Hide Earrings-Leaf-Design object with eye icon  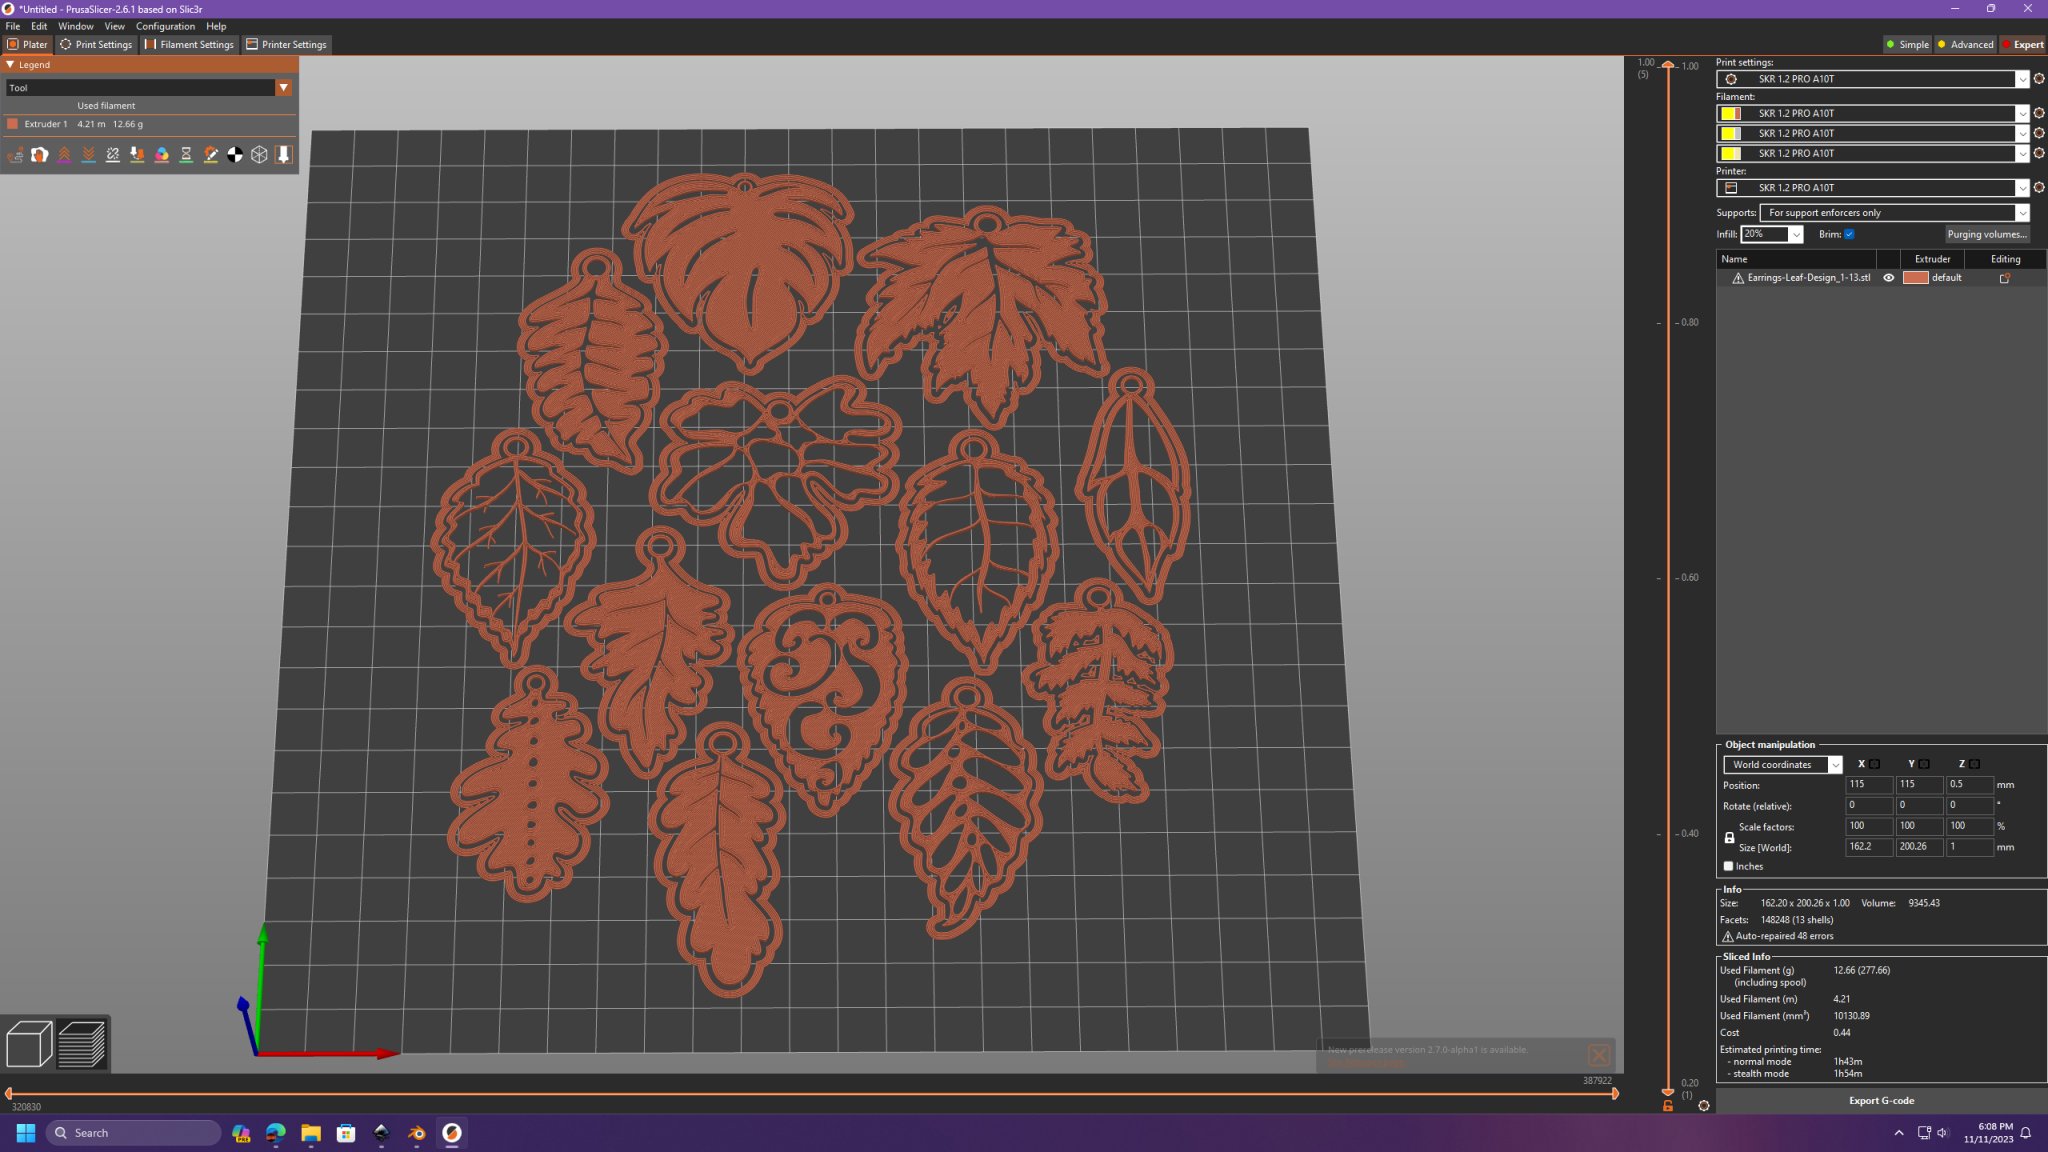(x=1888, y=278)
